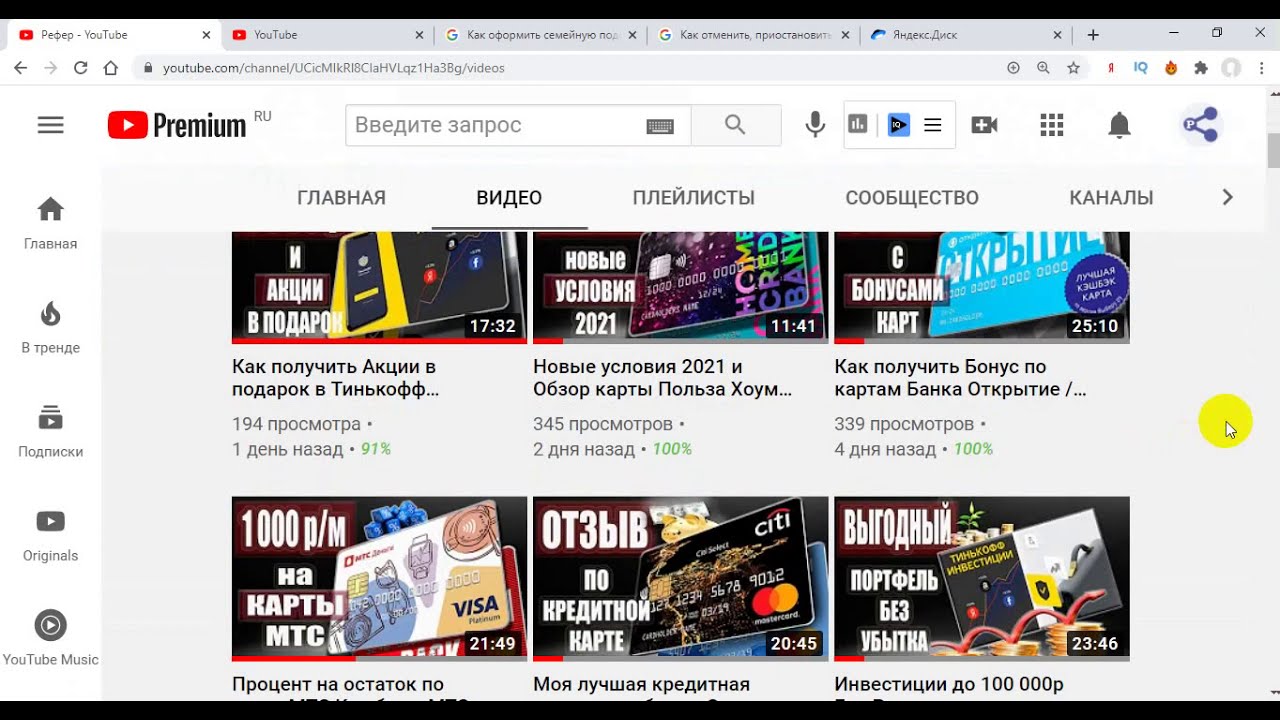Click the 91% rating on the Тинькофф video
Viewport: 1280px width, 720px height.
tap(376, 450)
